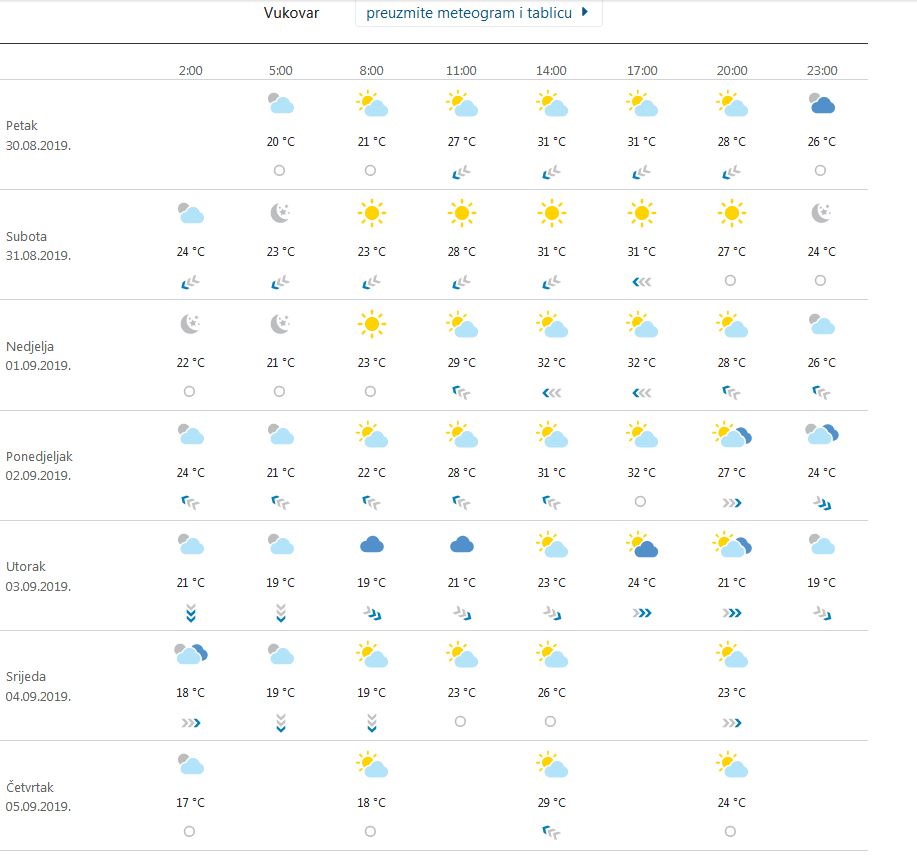This screenshot has height=856, width=917.
Task: Click Ponedjeljak 23:00 cloudy night icon
Action: pyautogui.click(x=822, y=433)
